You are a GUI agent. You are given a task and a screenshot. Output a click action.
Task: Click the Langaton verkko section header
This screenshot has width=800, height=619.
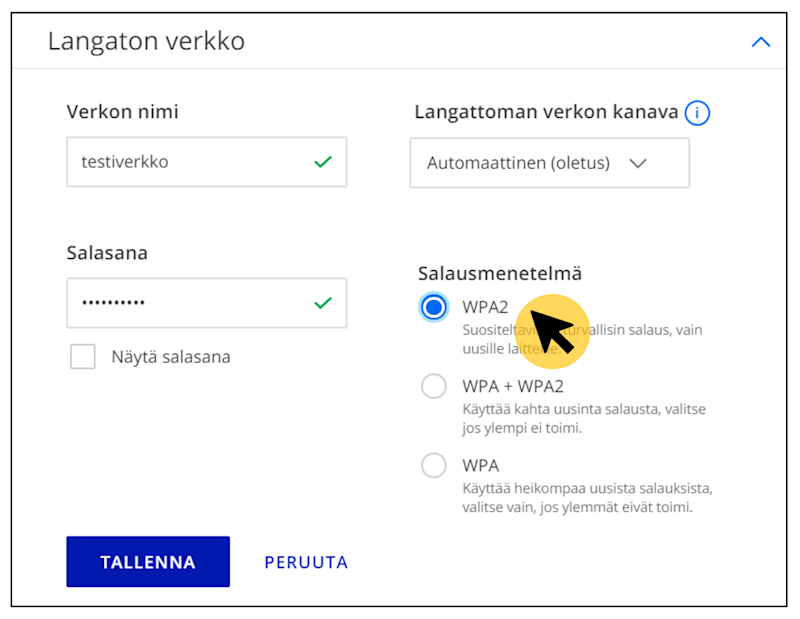tap(146, 42)
